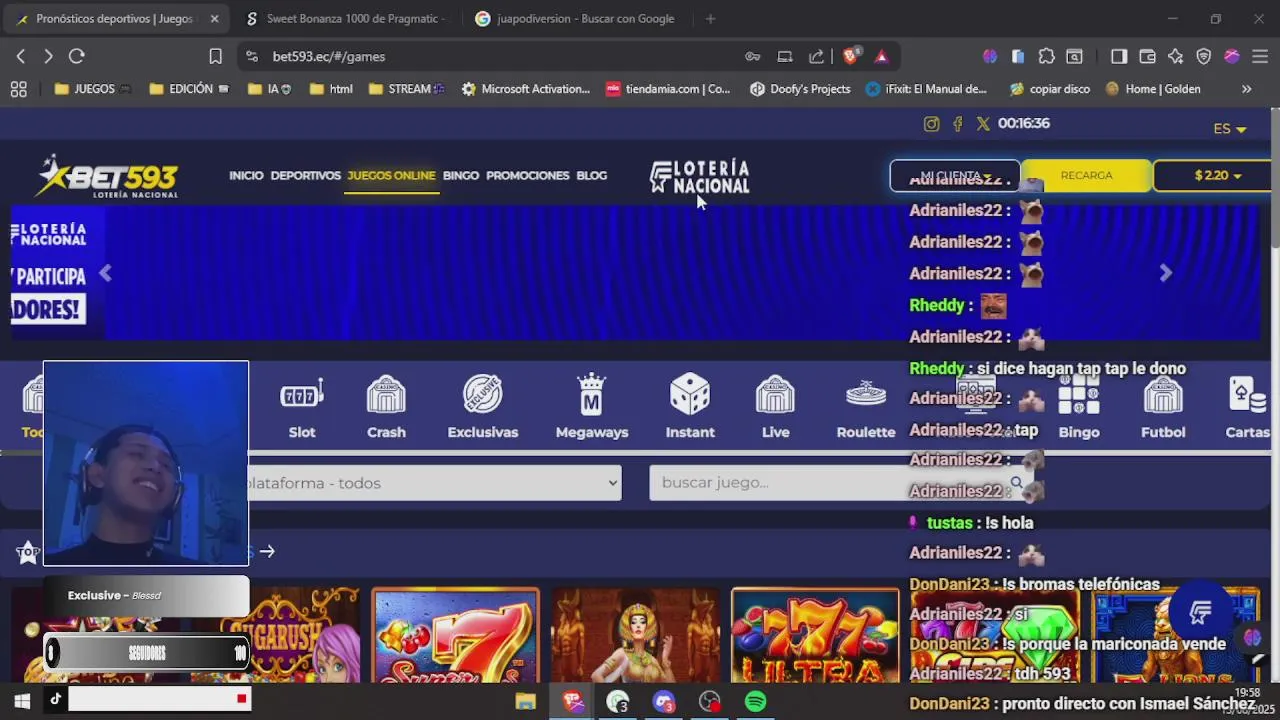Viewport: 1280px width, 720px height.
Task: Select the Roulette category icon
Action: click(866, 408)
